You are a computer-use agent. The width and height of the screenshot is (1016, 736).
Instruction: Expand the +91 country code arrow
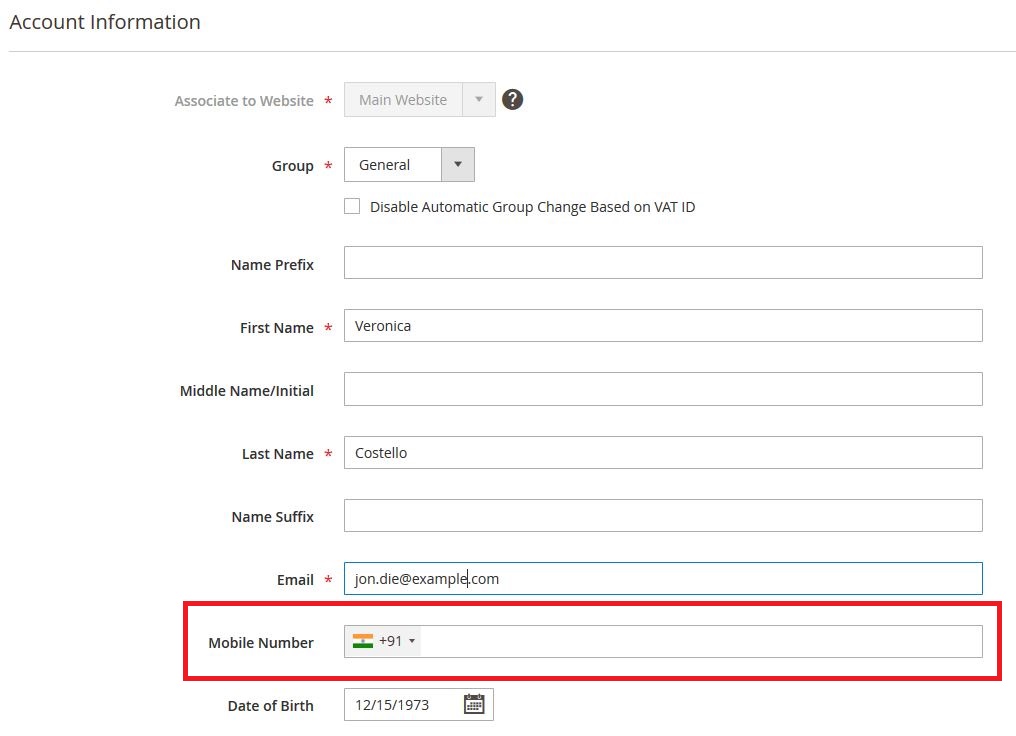point(412,642)
